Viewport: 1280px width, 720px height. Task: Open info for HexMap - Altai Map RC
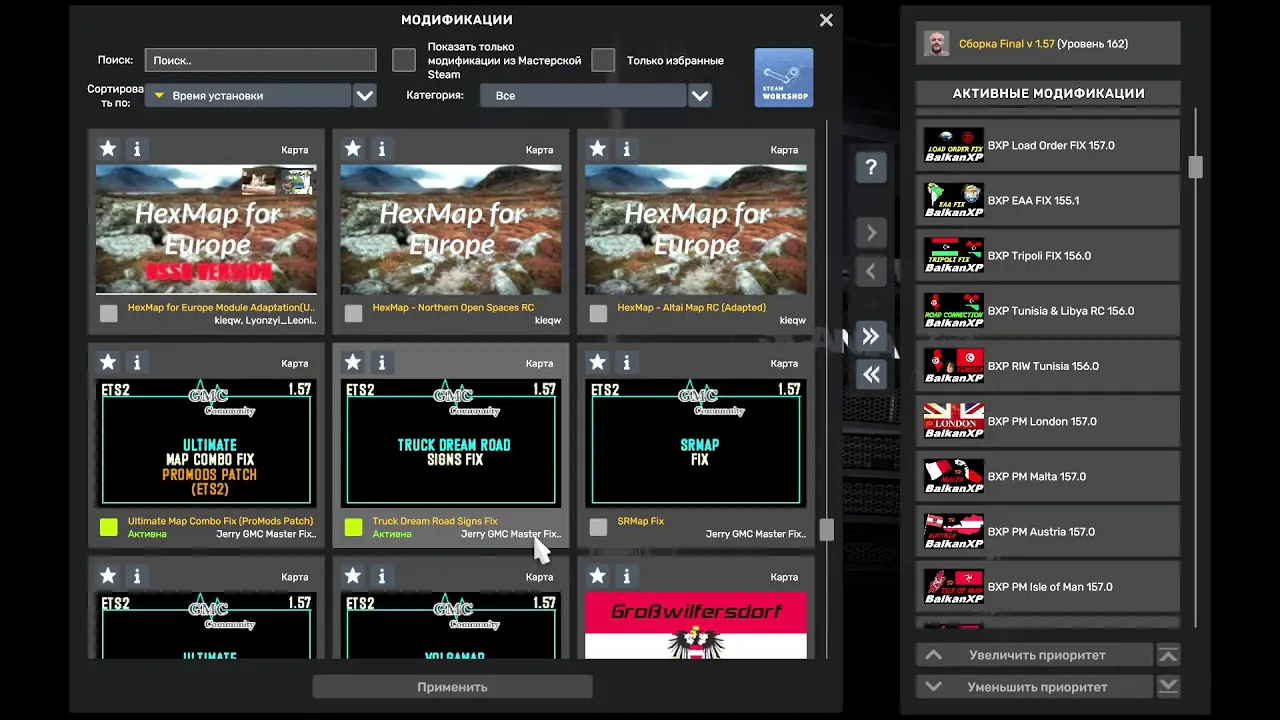point(626,149)
